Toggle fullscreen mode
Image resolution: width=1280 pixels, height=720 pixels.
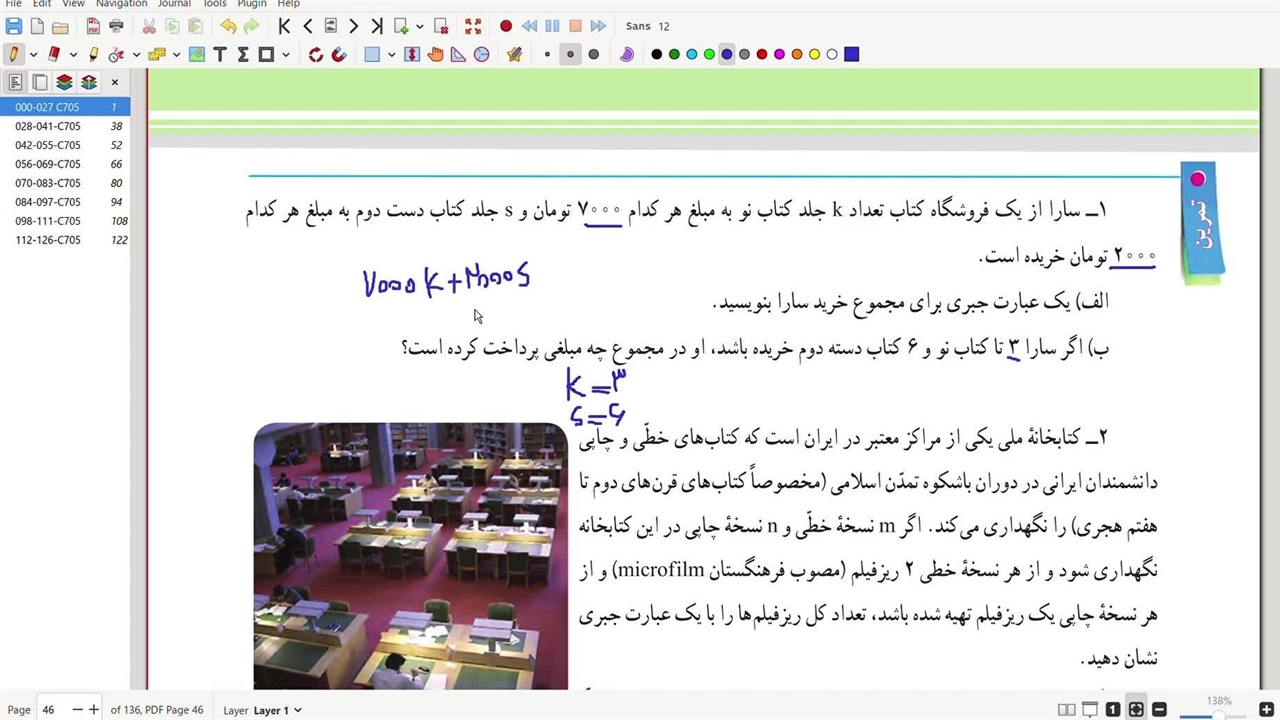tap(473, 26)
